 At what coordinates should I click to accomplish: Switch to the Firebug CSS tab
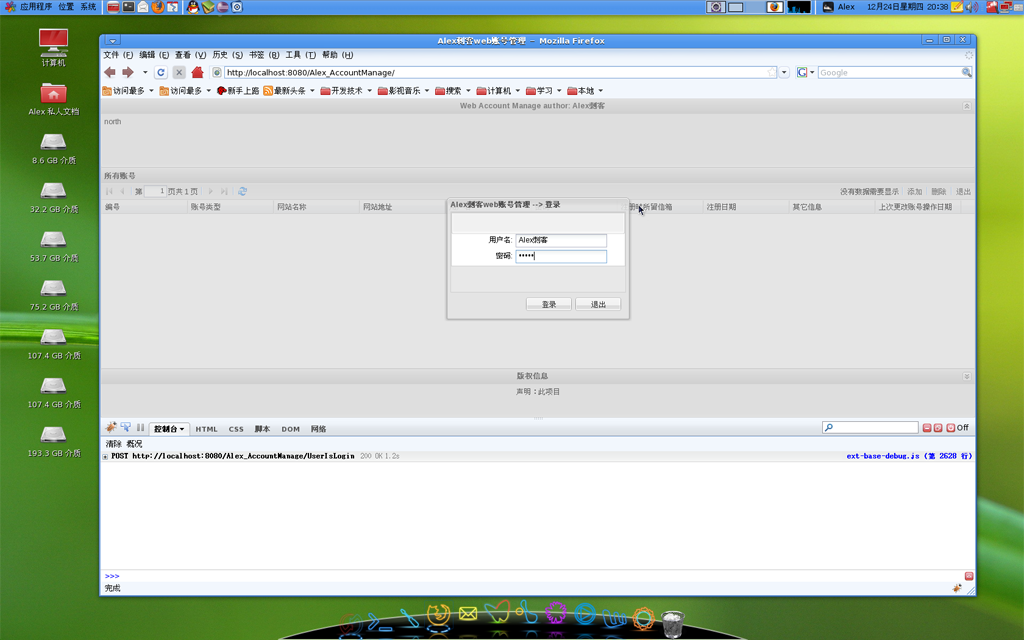(236, 429)
